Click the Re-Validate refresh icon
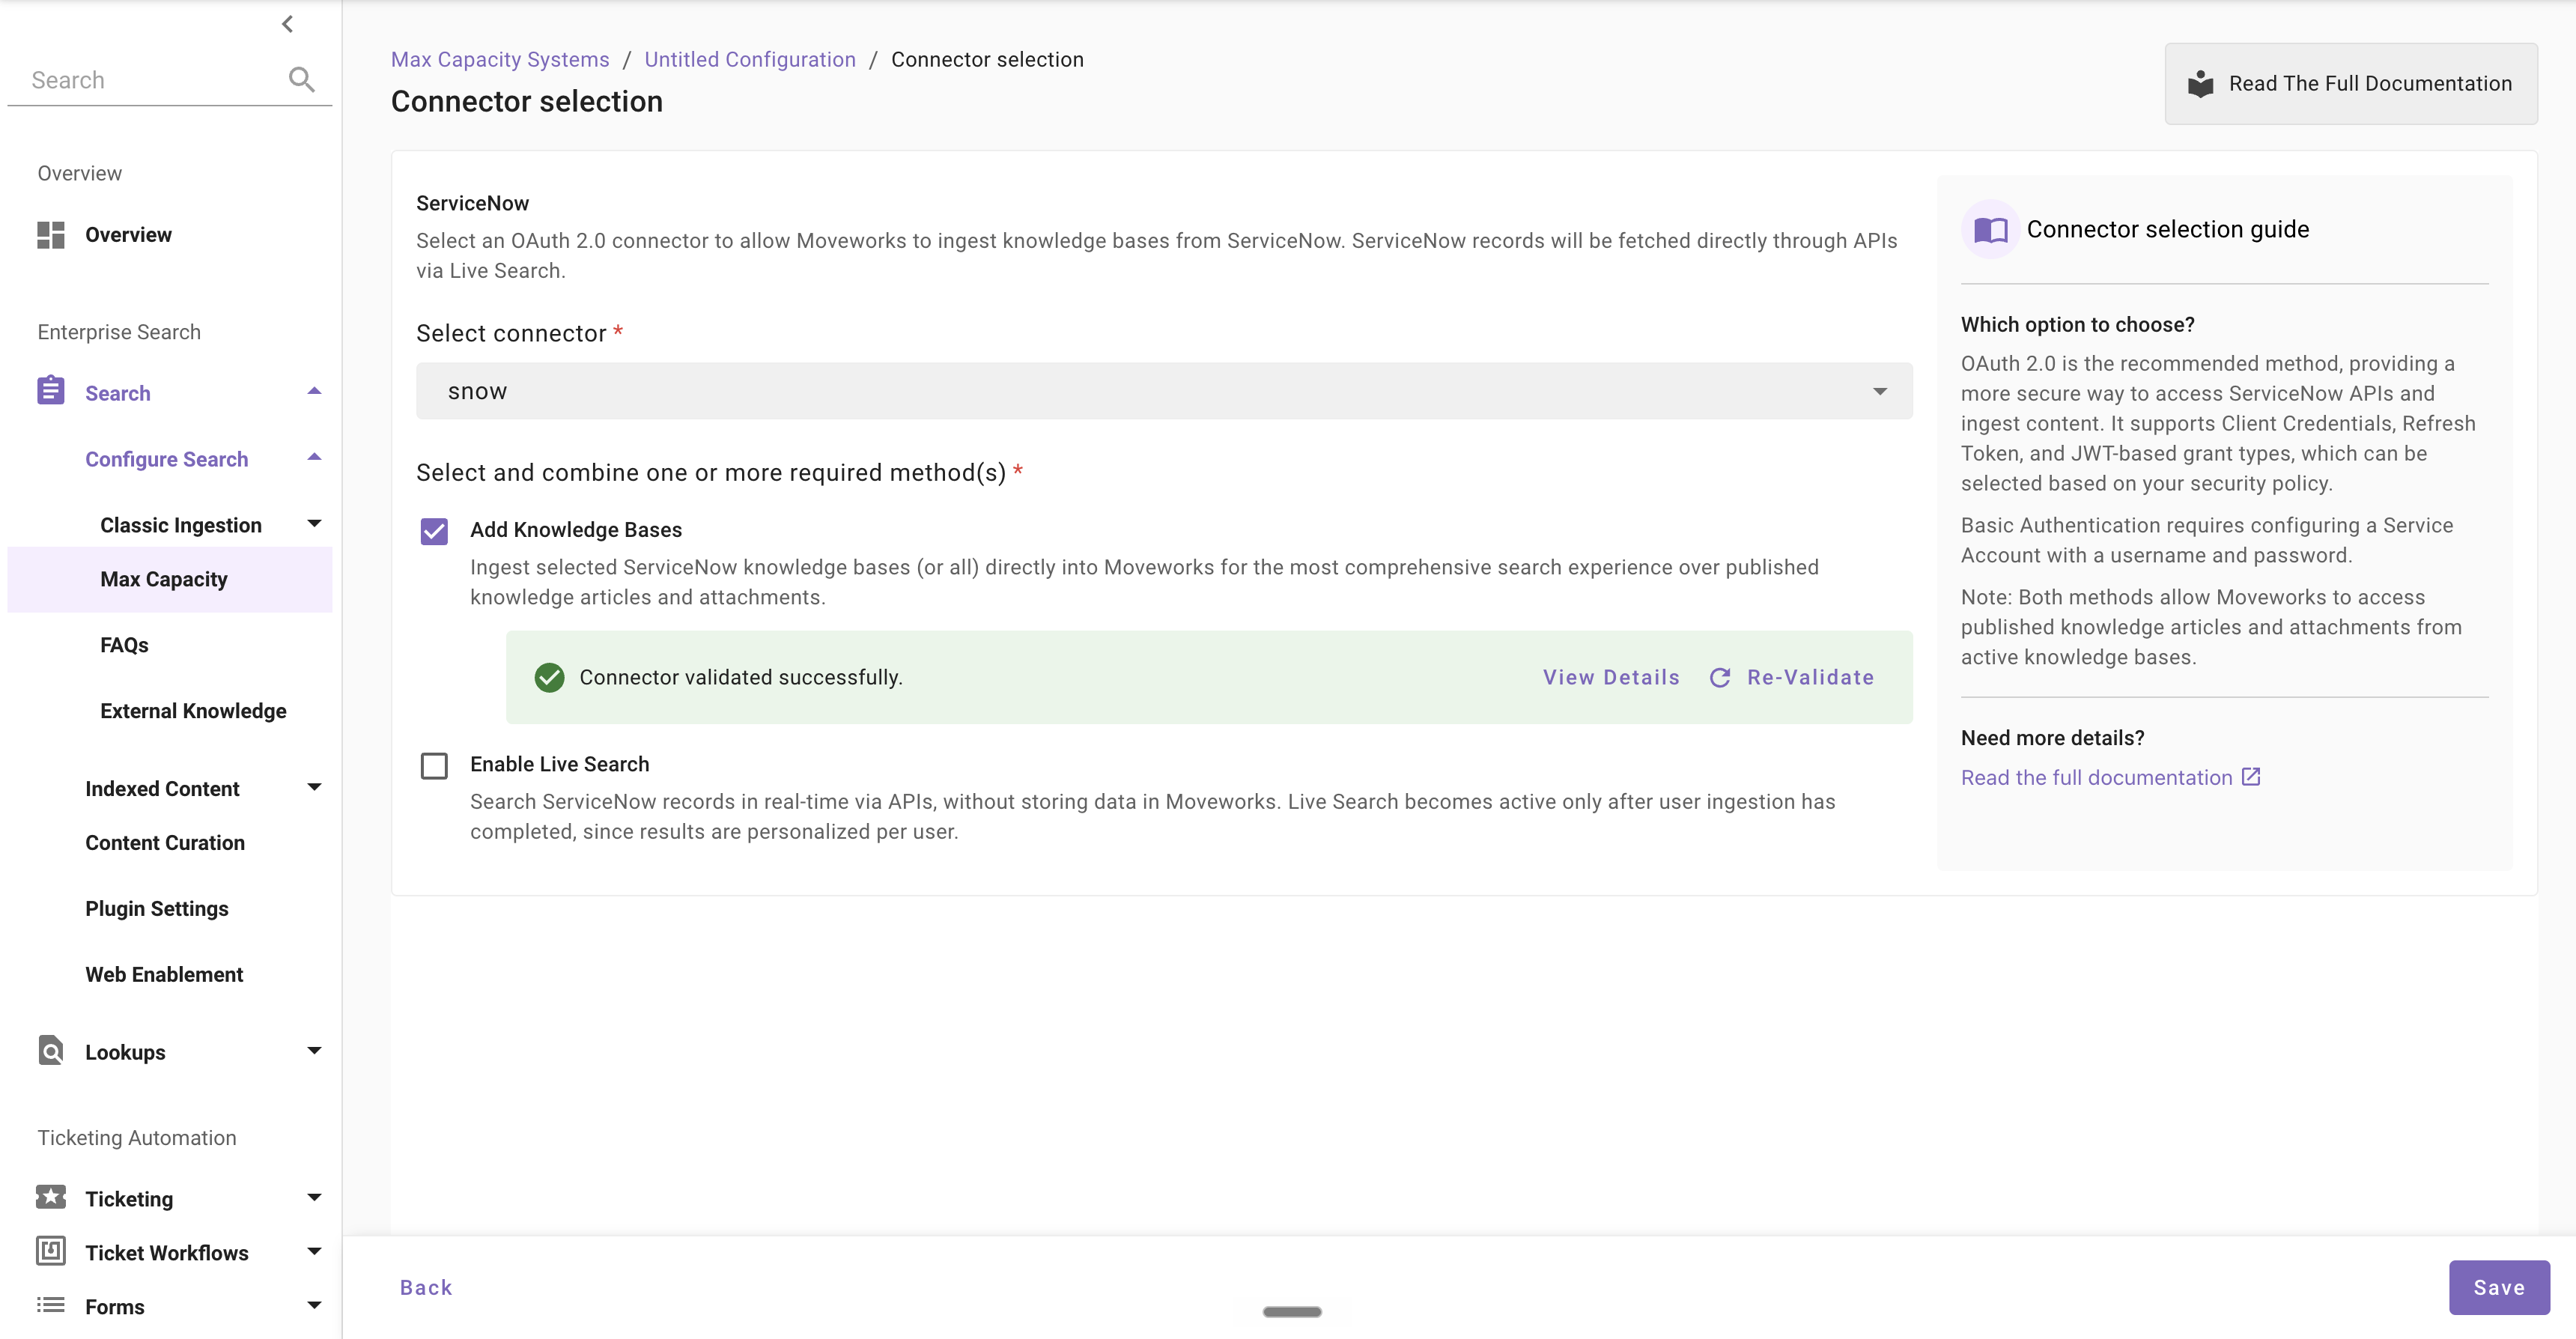 pos(1720,677)
